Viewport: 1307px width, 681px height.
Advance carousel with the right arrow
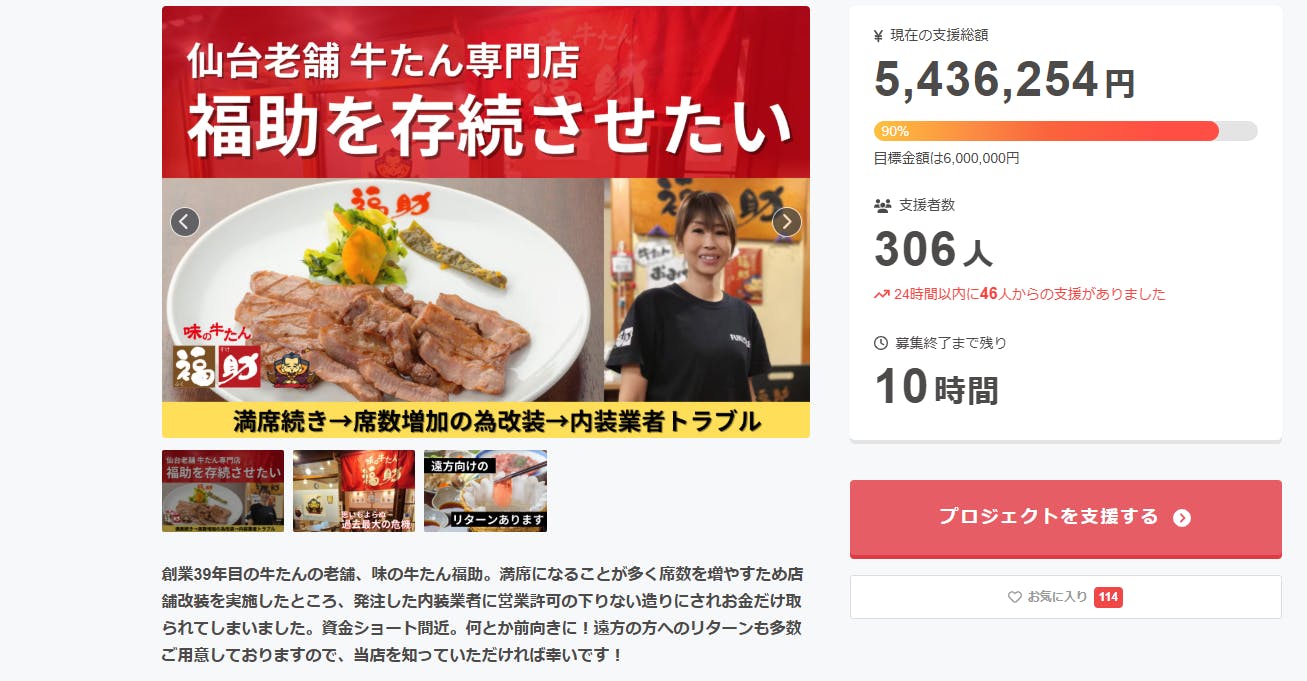coord(787,222)
